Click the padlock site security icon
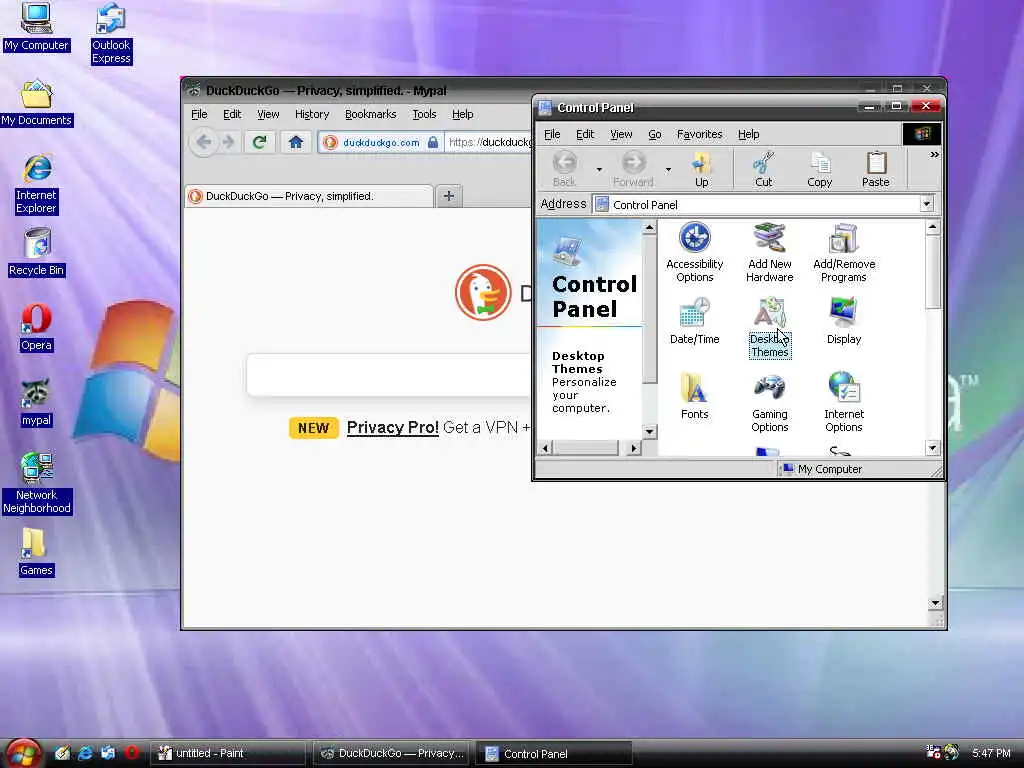 (432, 142)
